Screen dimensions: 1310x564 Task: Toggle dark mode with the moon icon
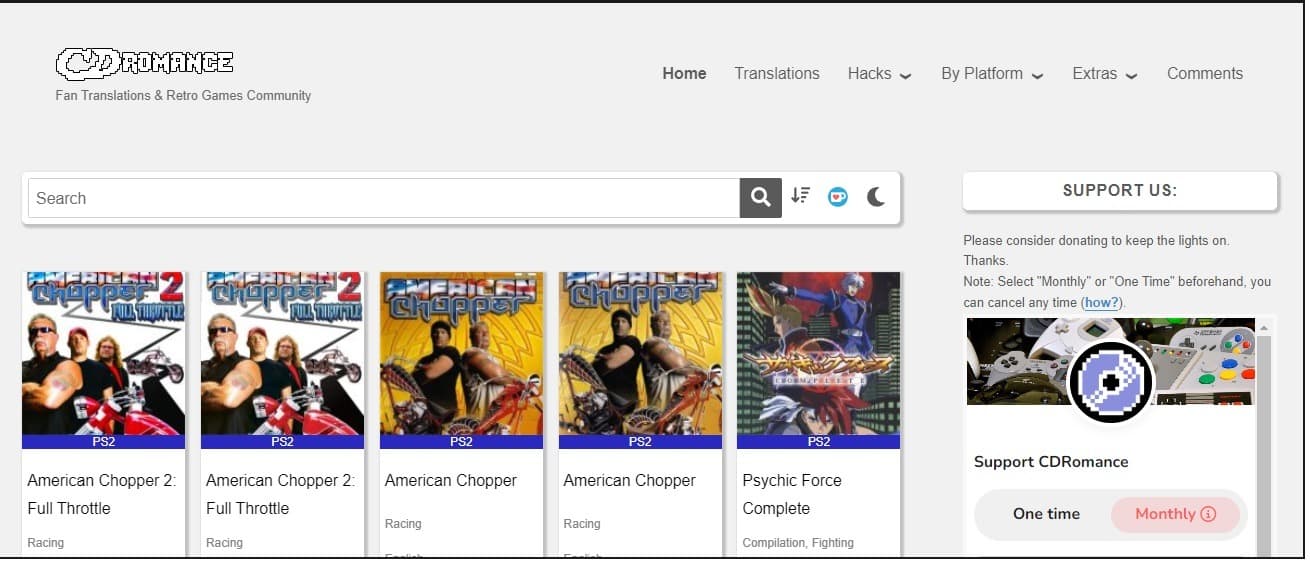tap(876, 197)
